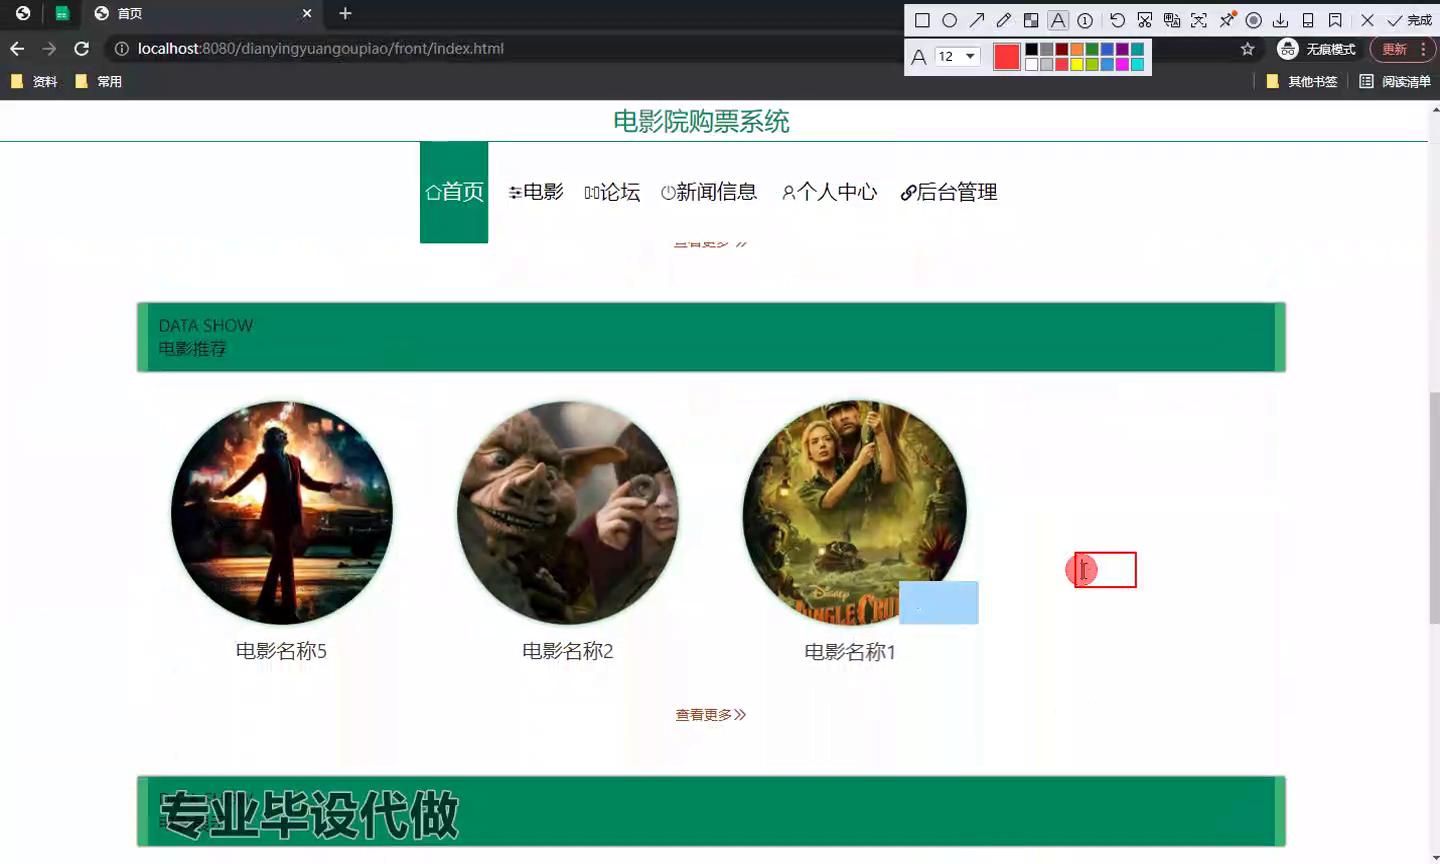This screenshot has width=1440, height=864.
Task: Go to 首页 in site navigation
Action: click(454, 192)
